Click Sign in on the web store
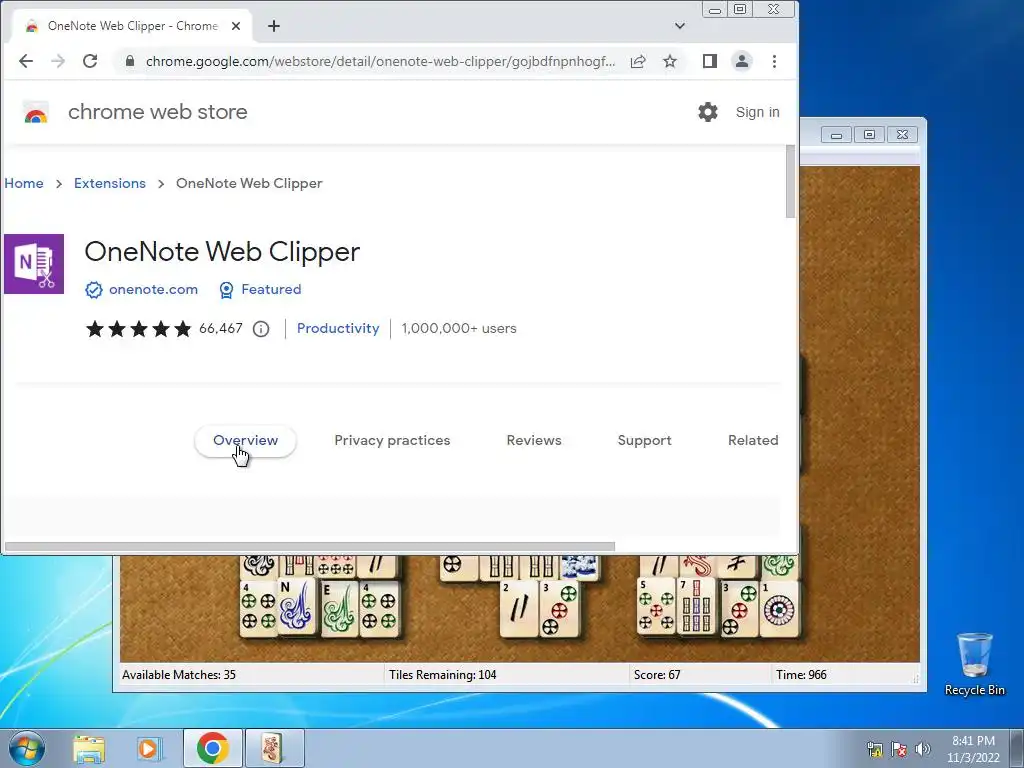Viewport: 1024px width, 768px height. click(758, 112)
